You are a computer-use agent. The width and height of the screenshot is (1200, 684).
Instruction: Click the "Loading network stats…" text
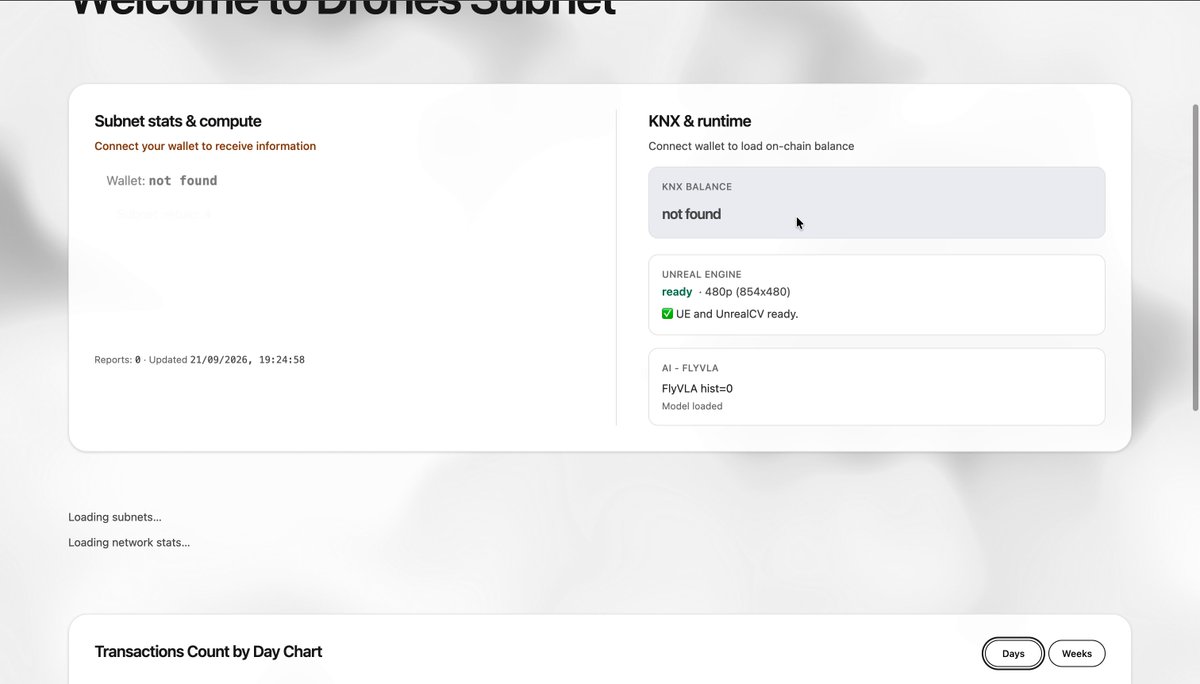click(x=129, y=543)
